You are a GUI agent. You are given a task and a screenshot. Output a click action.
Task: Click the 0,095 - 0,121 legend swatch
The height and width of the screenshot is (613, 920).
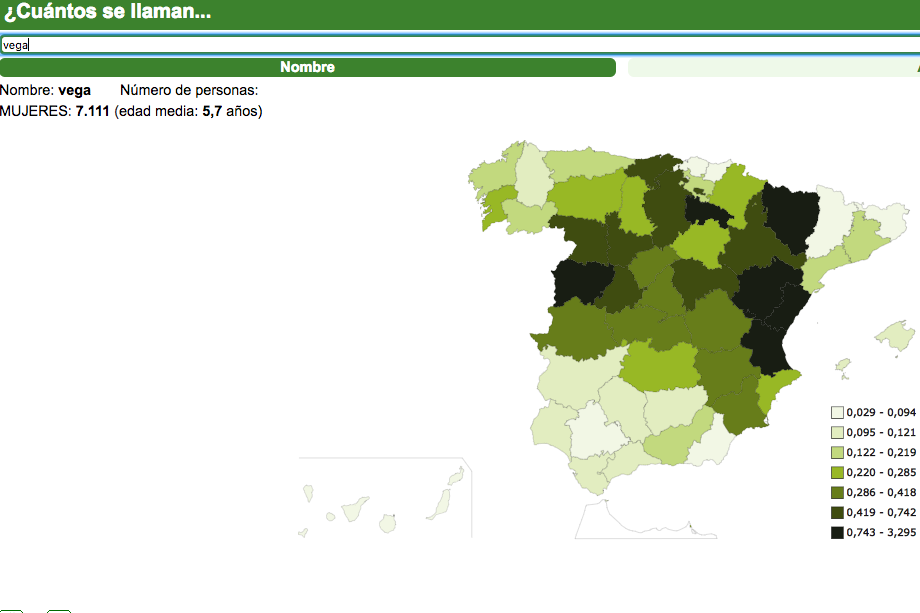(837, 432)
